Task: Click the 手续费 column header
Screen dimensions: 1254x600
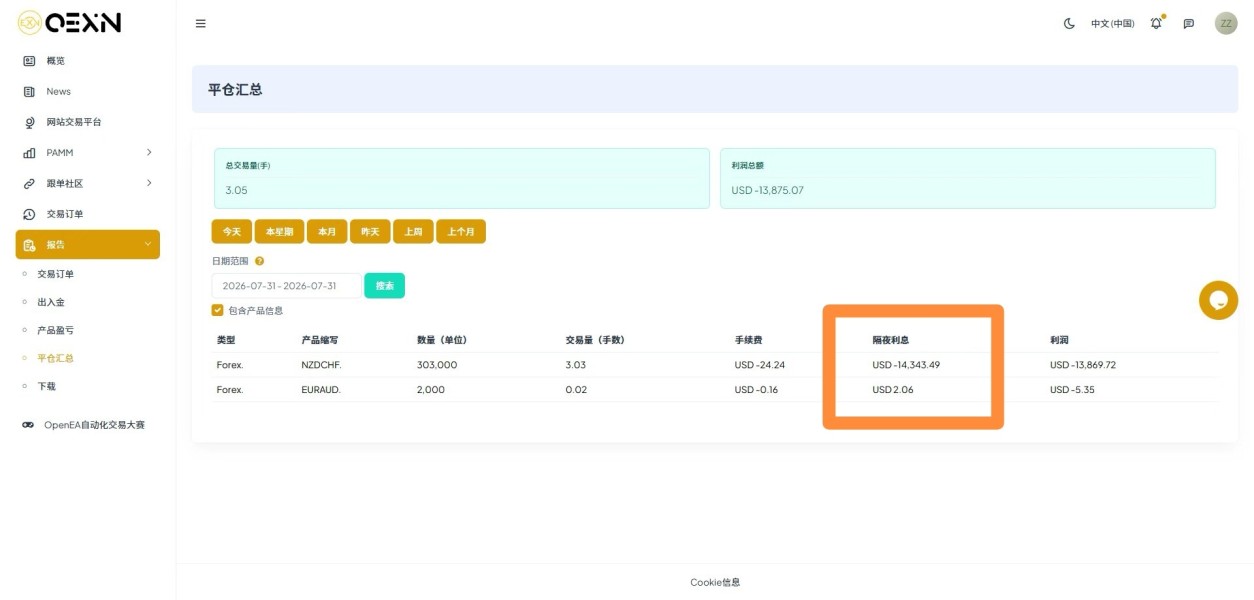Action: (x=750, y=340)
